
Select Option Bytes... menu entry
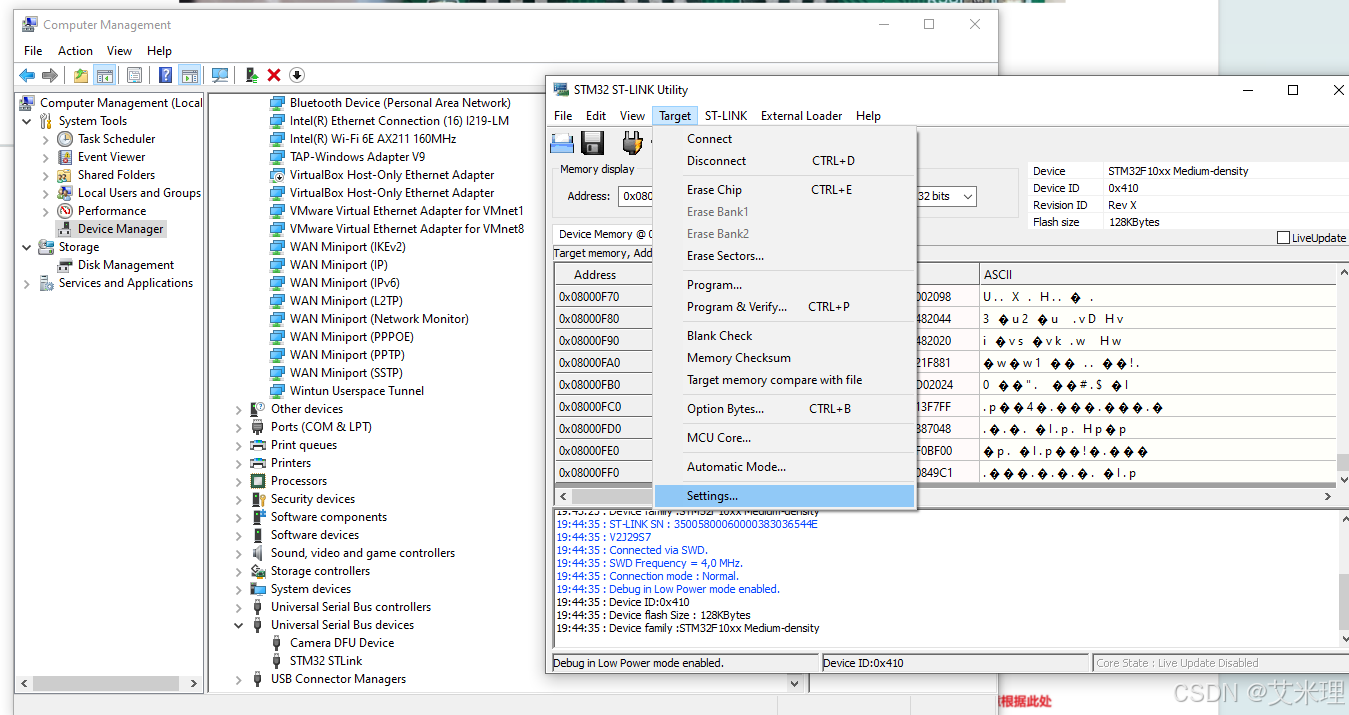click(x=784, y=409)
